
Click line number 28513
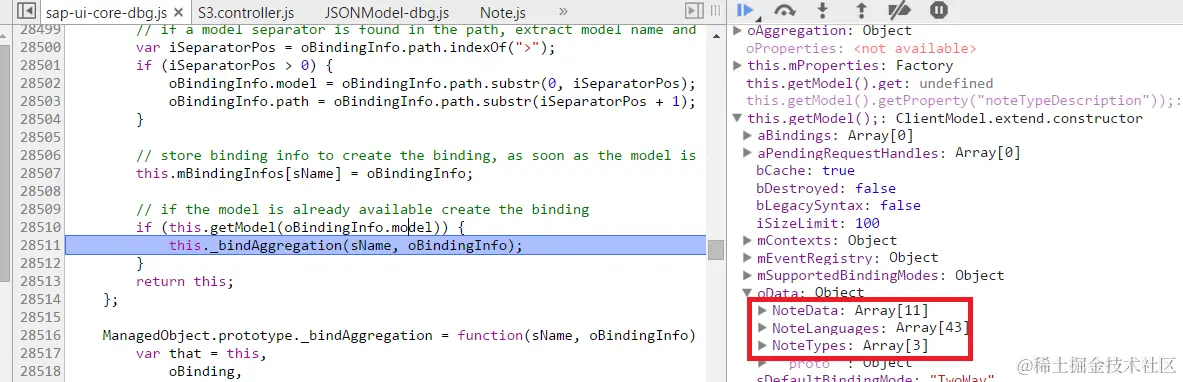click(39, 282)
